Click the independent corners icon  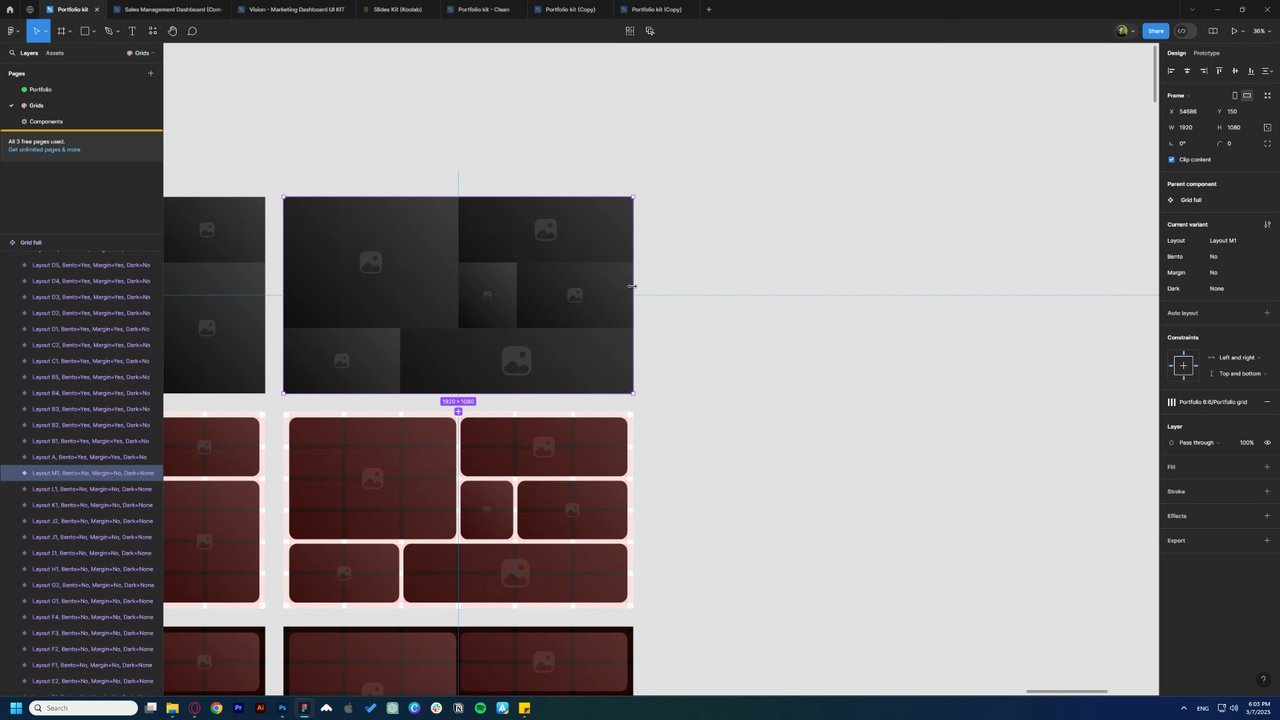coord(1267,143)
